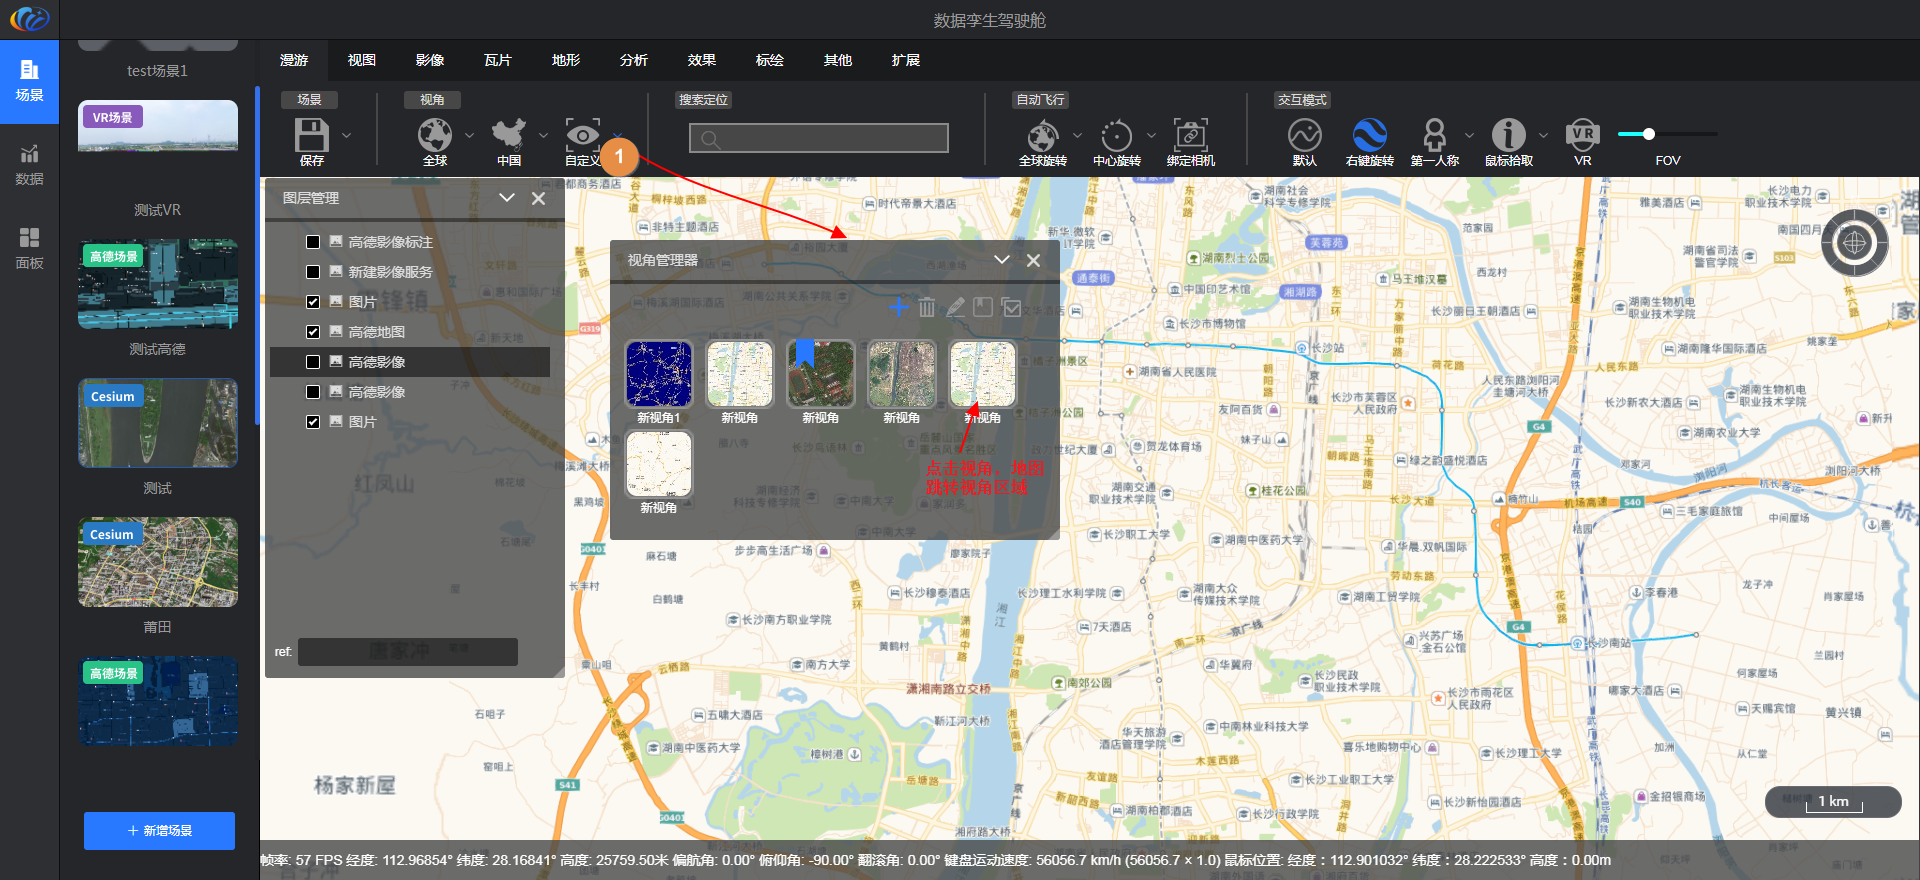Click the delete trash icon in view manager
The width and height of the screenshot is (1920, 880).
pos(927,308)
